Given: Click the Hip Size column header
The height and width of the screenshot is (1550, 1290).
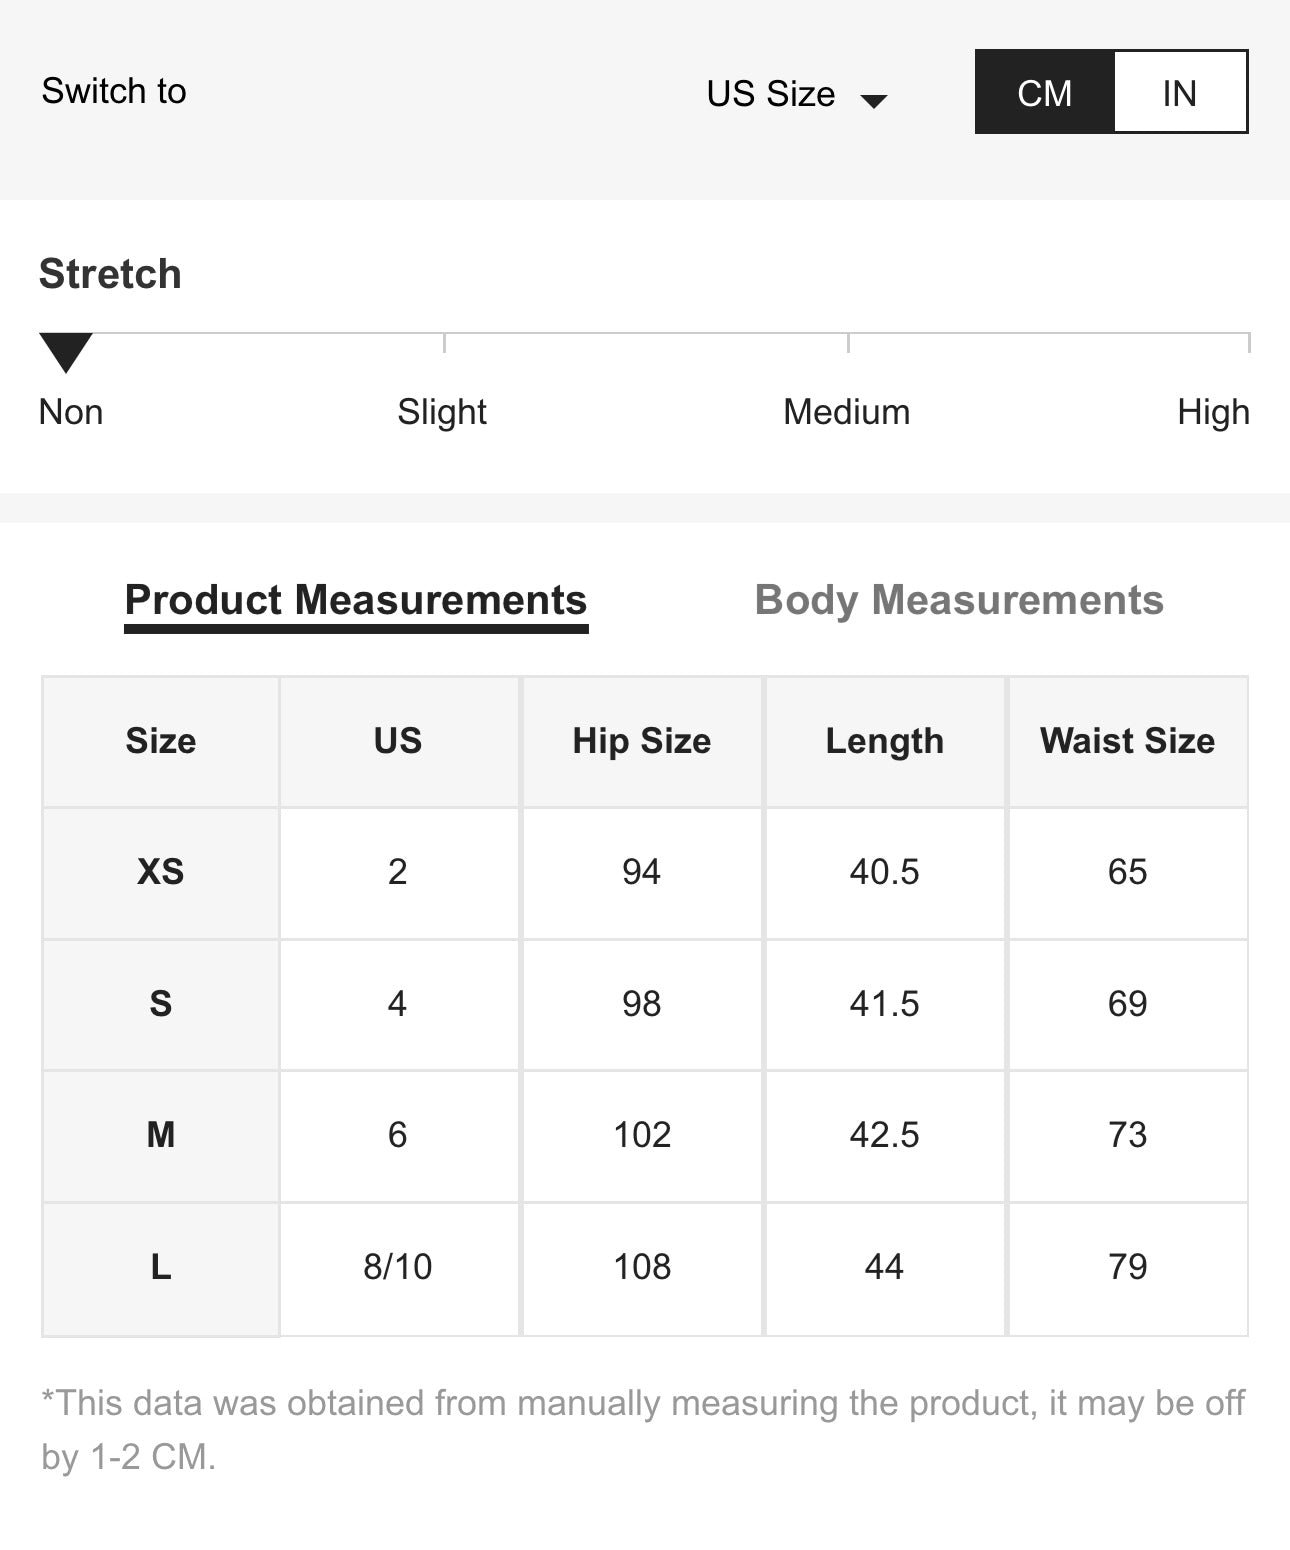Looking at the screenshot, I should tap(642, 741).
